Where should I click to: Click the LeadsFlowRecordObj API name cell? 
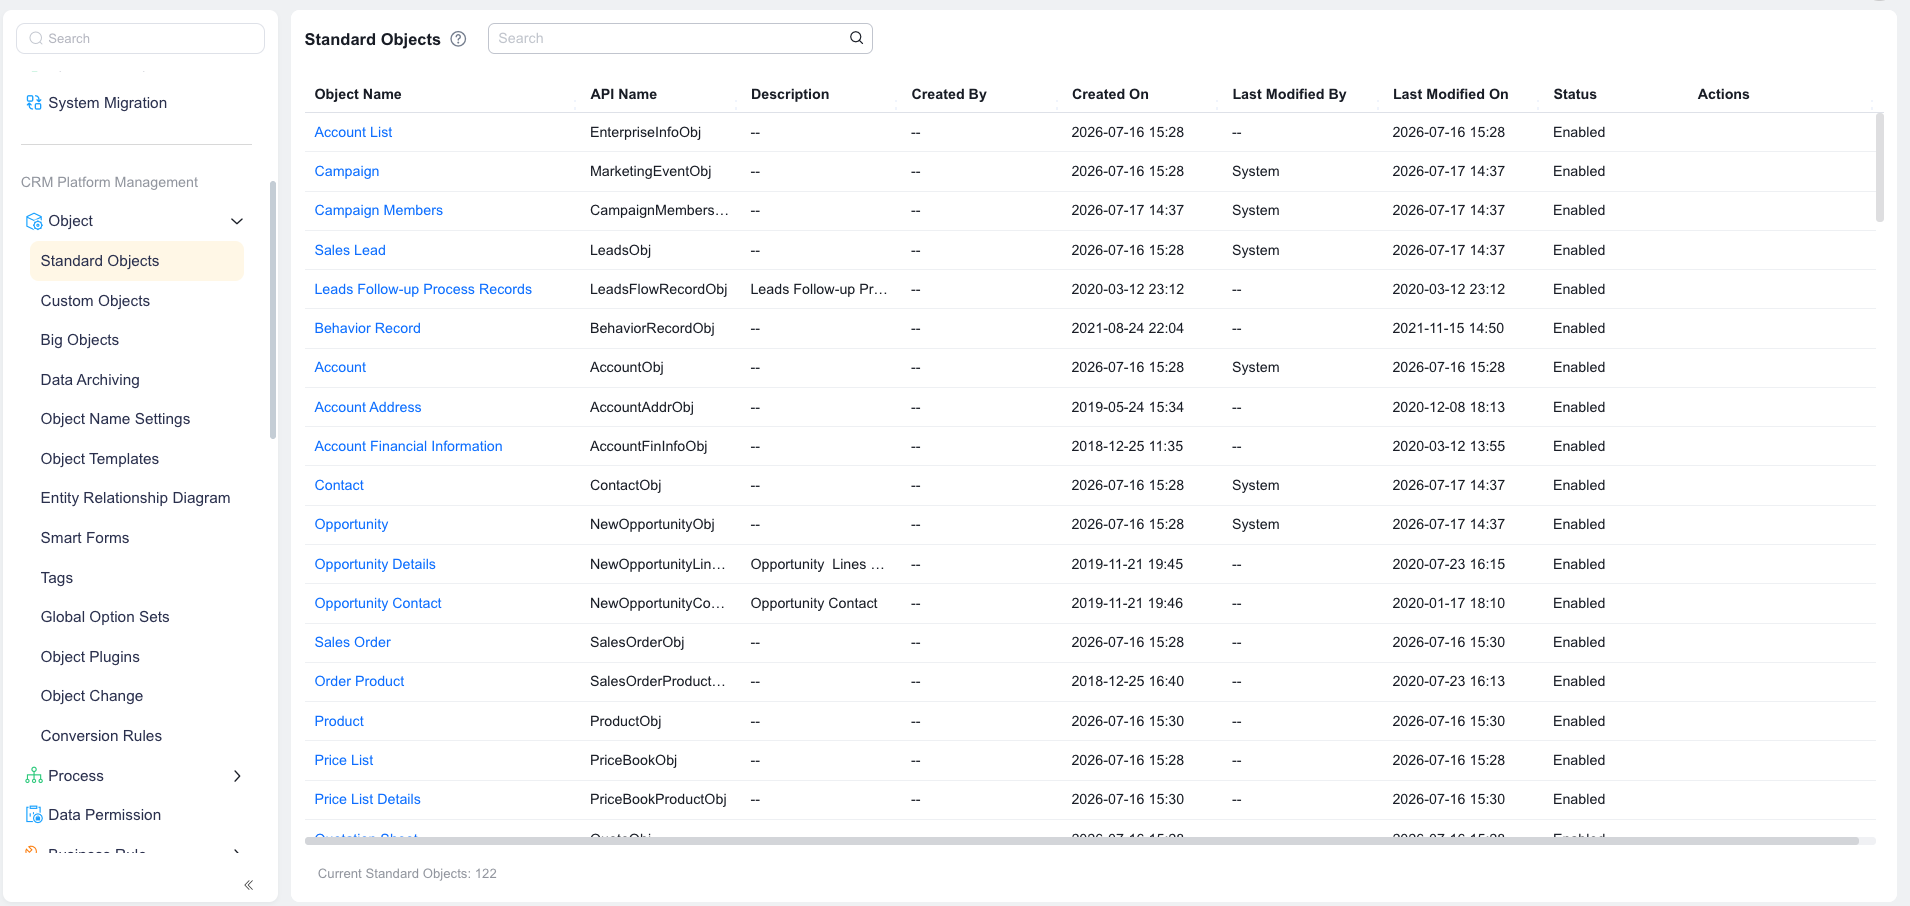pyautogui.click(x=658, y=289)
